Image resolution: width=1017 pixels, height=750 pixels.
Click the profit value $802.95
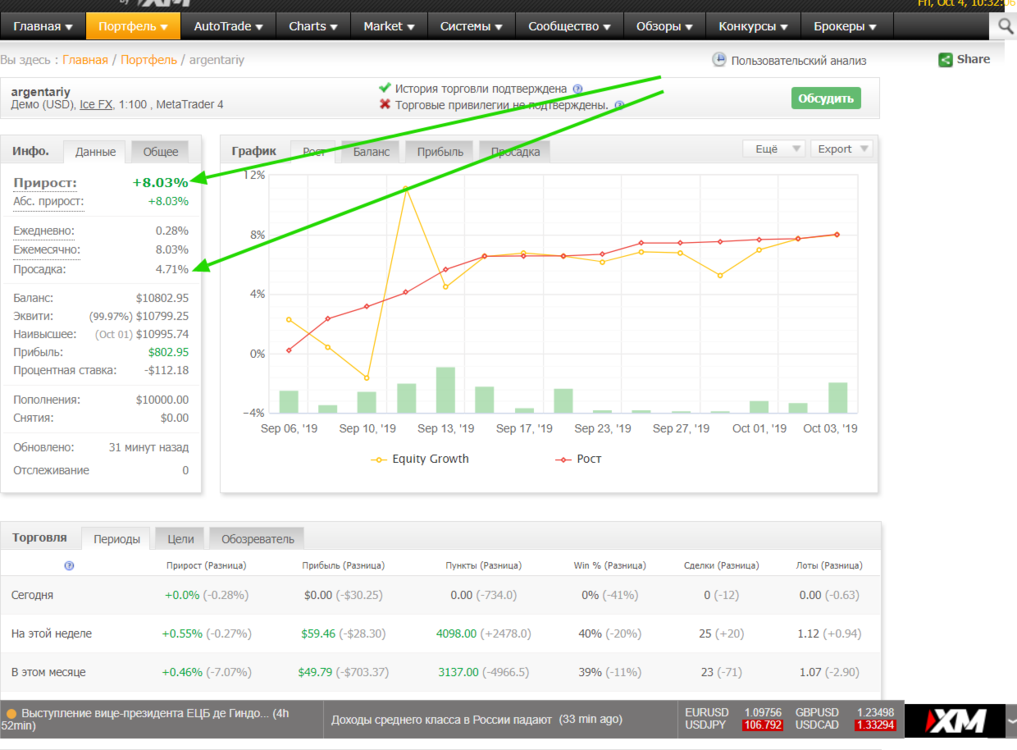tap(169, 352)
